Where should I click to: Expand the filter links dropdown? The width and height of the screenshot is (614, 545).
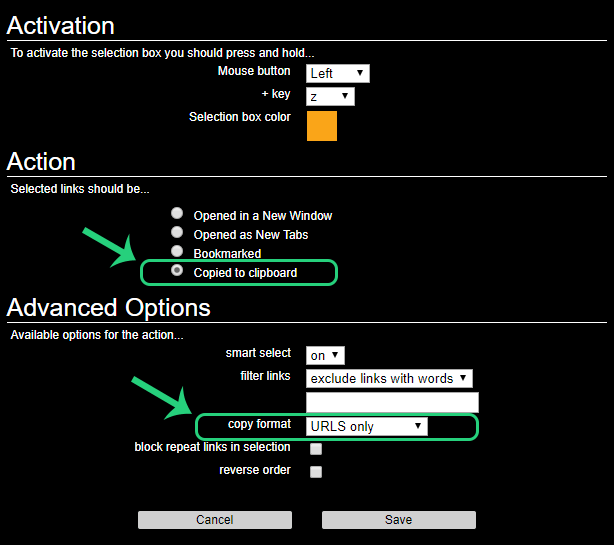coord(389,378)
